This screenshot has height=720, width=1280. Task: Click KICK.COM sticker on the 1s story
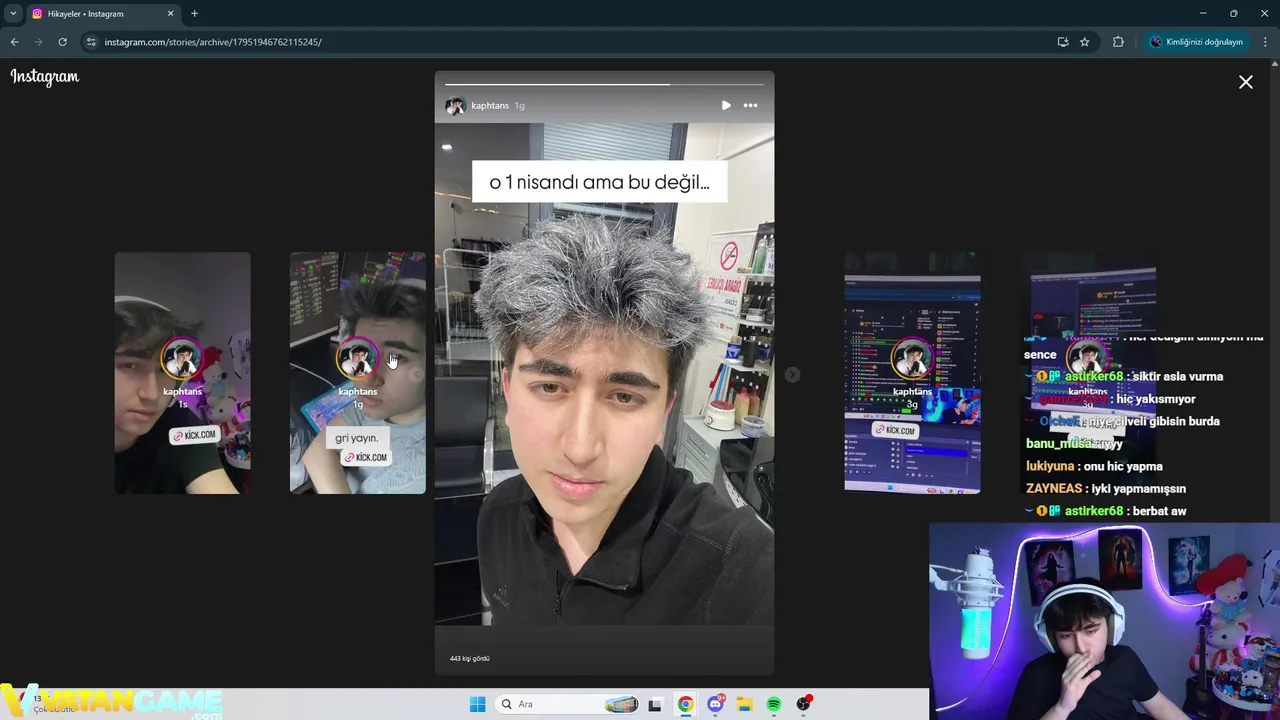[x=194, y=436]
